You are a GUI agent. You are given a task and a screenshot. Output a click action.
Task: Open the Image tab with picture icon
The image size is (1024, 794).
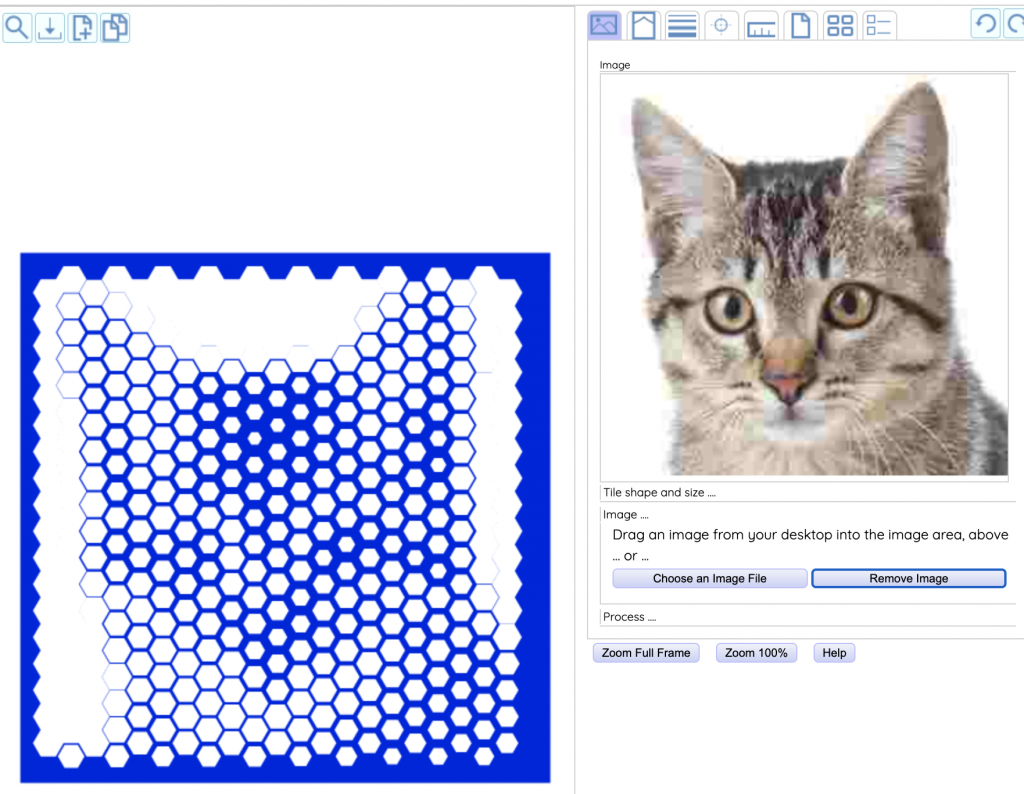tap(603, 25)
